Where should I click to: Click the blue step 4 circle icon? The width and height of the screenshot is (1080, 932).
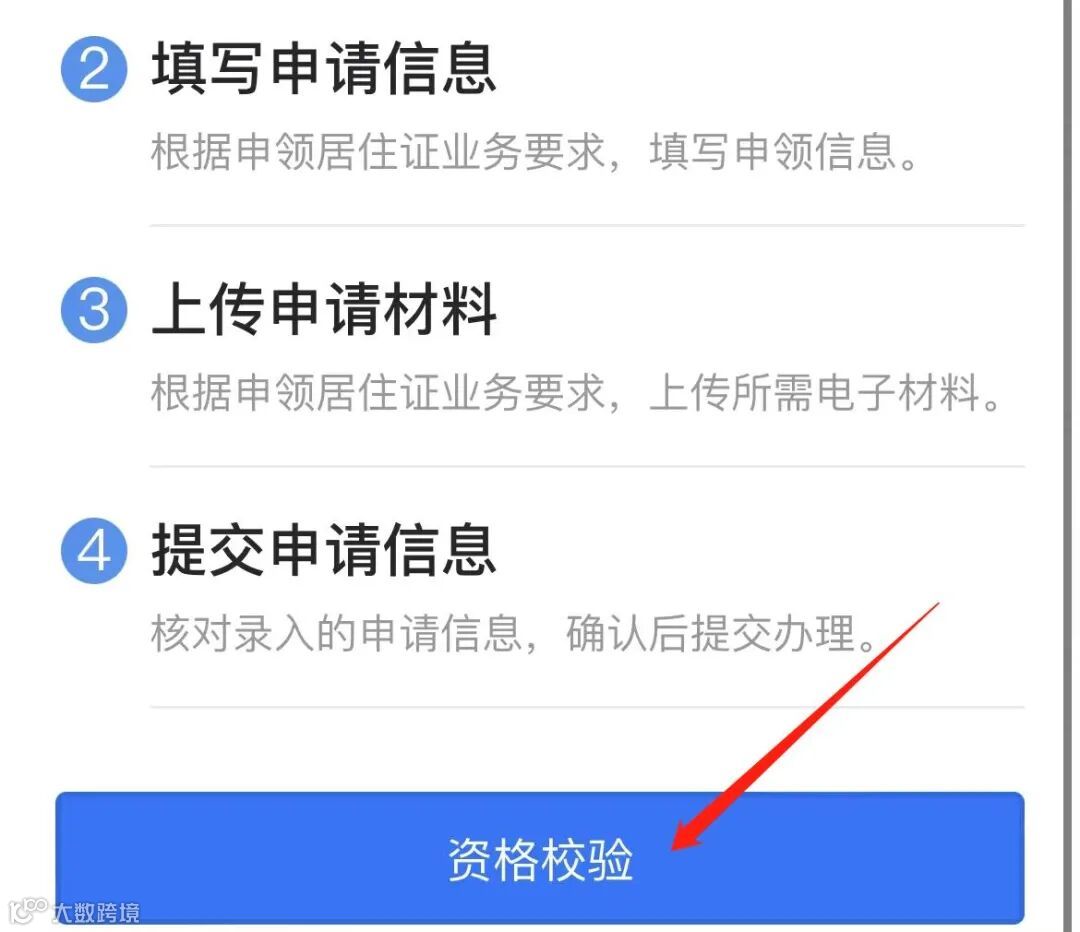[x=94, y=551]
